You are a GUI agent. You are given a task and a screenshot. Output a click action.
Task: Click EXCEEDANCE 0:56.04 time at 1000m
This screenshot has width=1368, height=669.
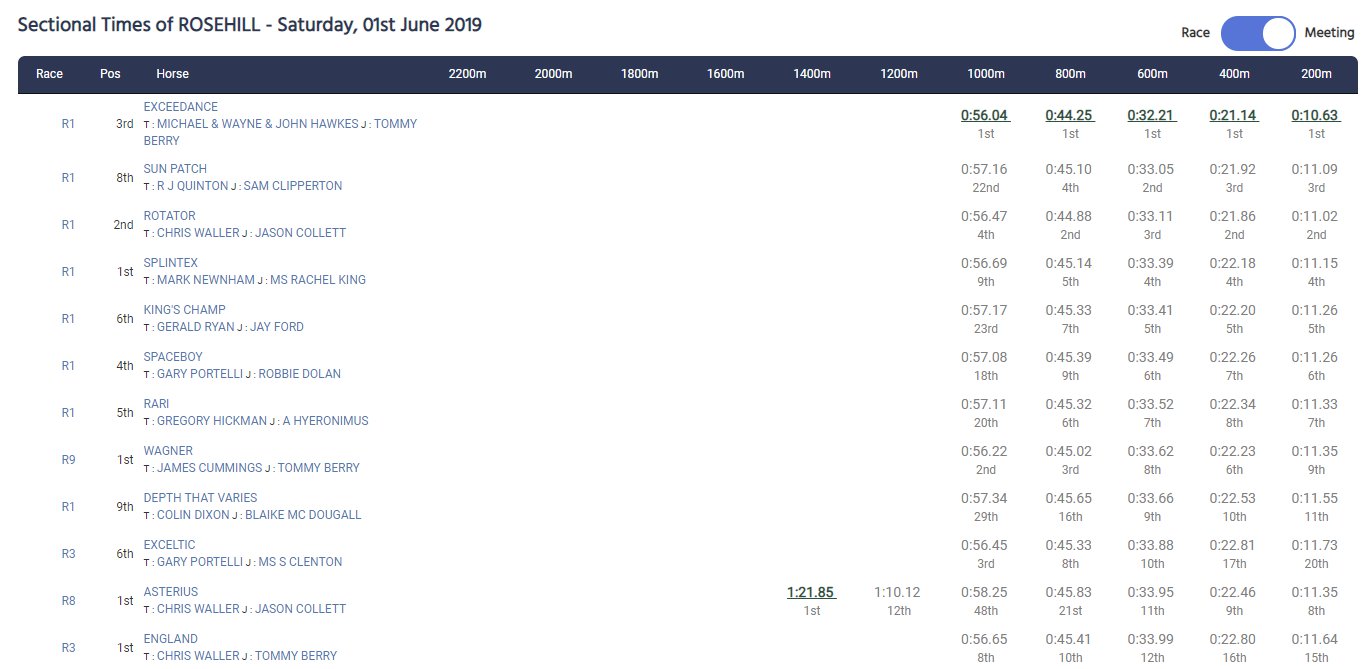pyautogui.click(x=985, y=115)
